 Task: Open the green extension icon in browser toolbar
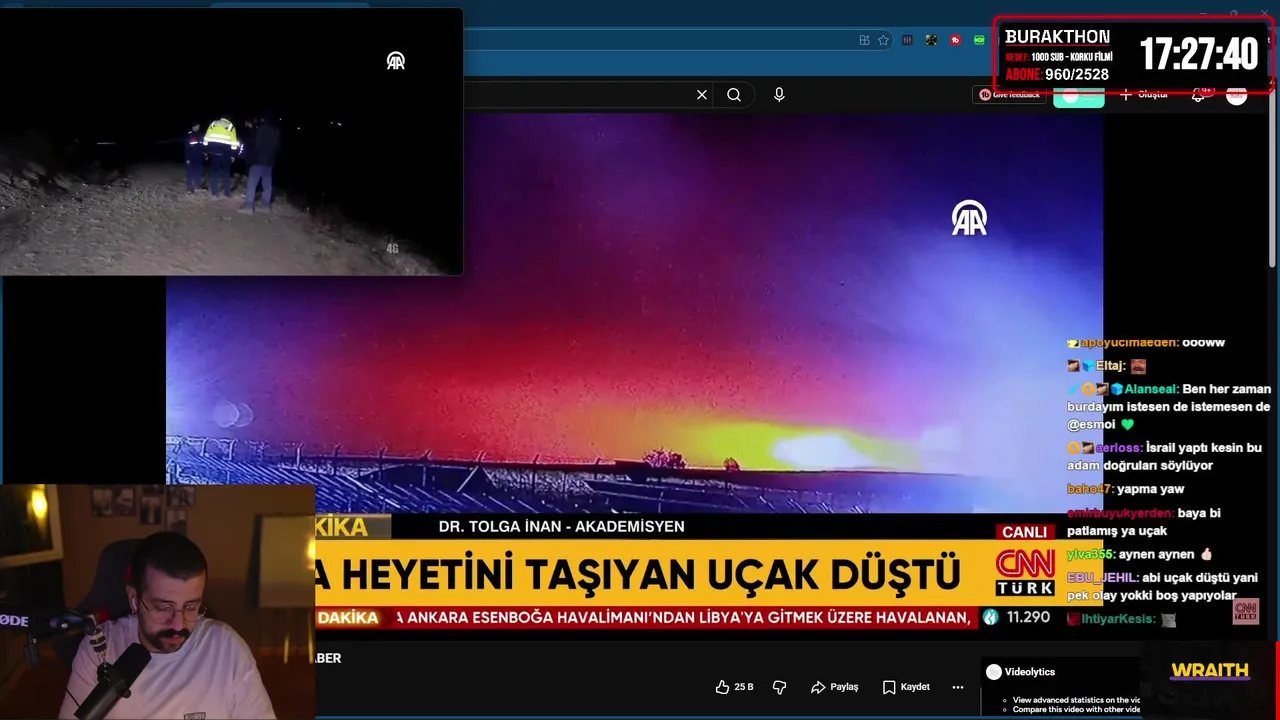click(979, 40)
